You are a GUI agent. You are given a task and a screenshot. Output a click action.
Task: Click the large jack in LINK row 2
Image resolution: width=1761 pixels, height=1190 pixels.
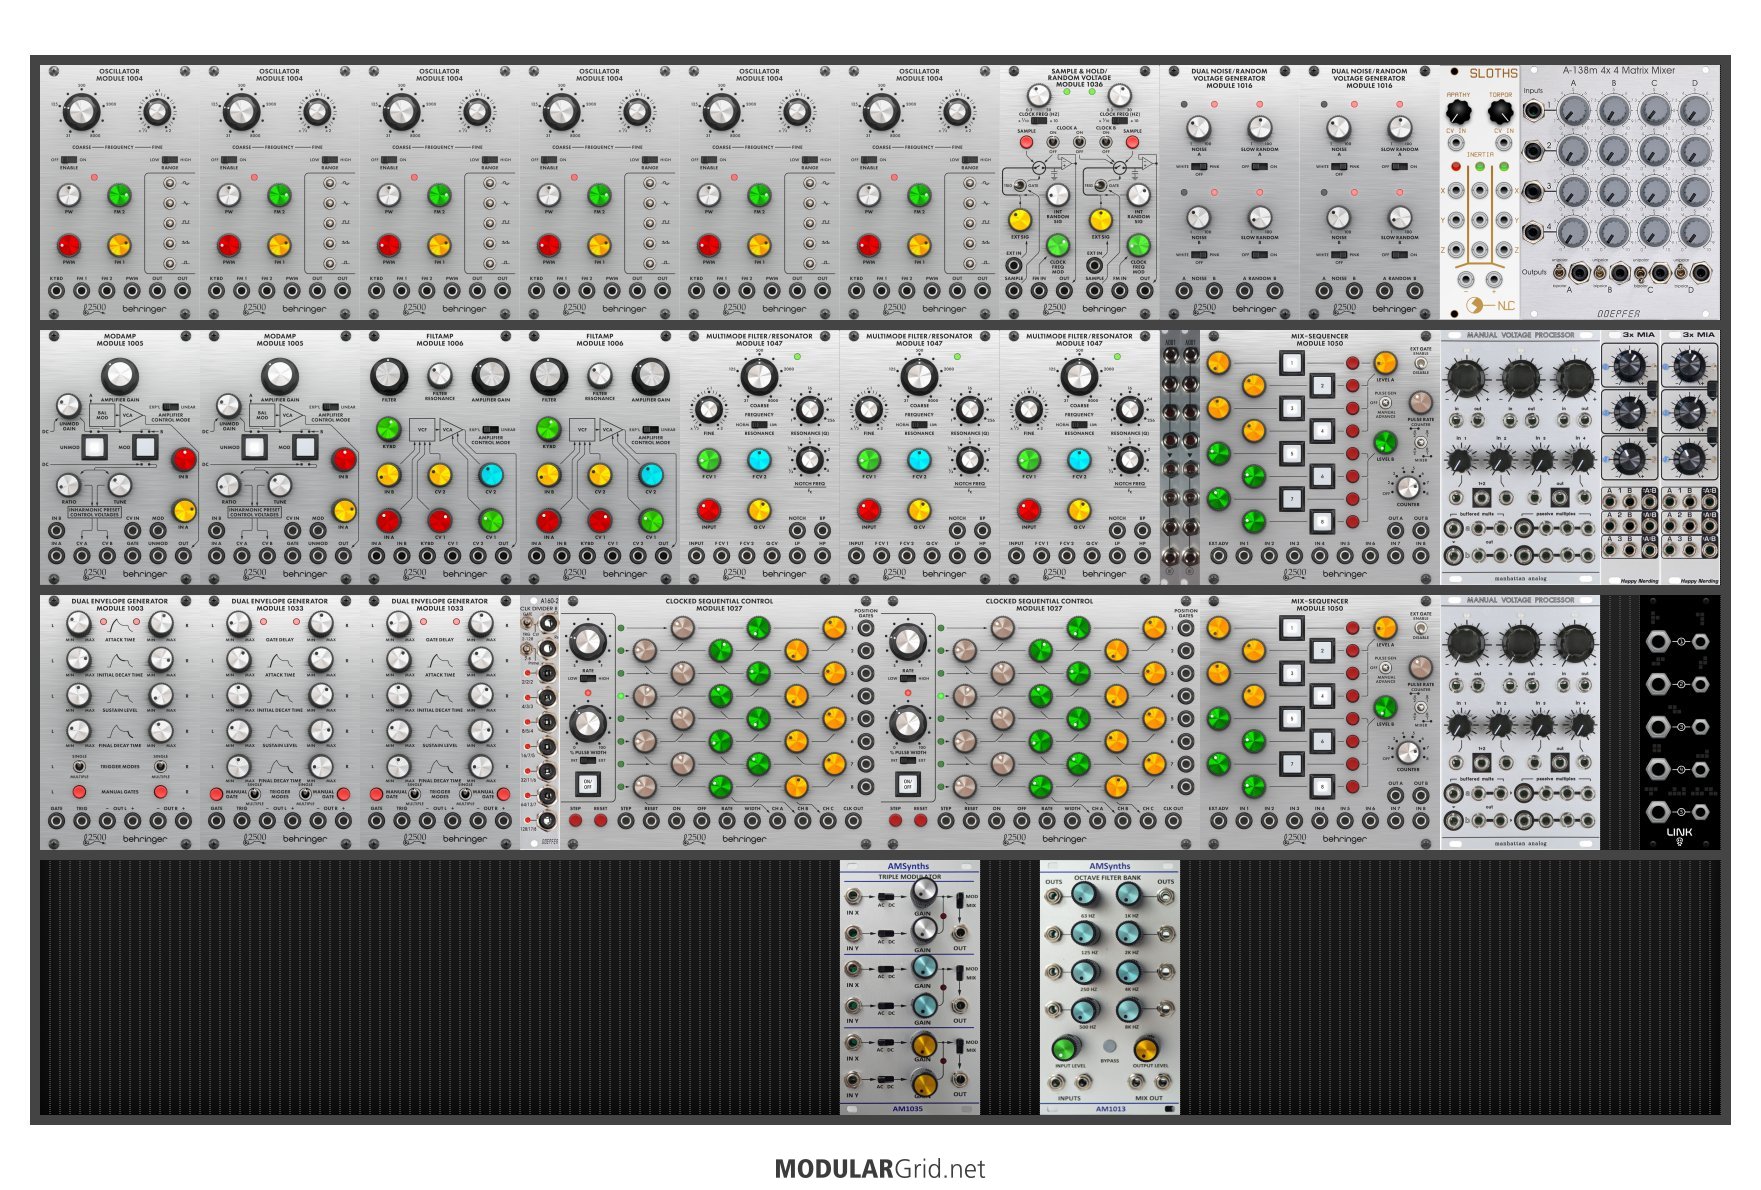point(1657,684)
